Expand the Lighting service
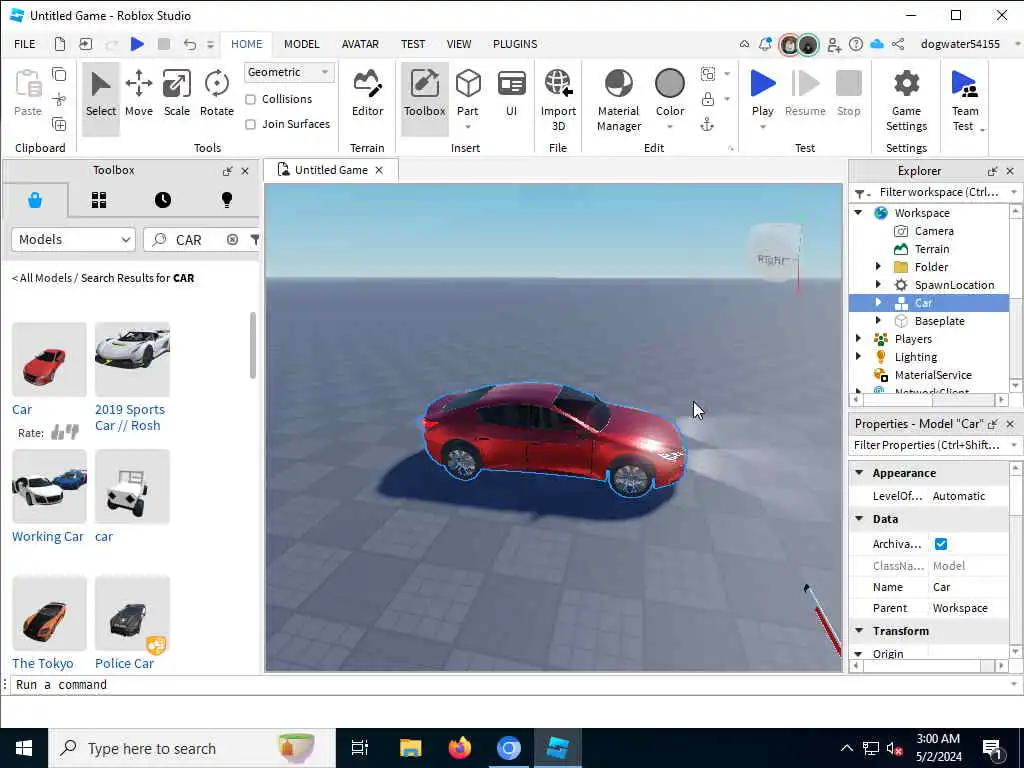The height and width of the screenshot is (768, 1024). tap(858, 357)
